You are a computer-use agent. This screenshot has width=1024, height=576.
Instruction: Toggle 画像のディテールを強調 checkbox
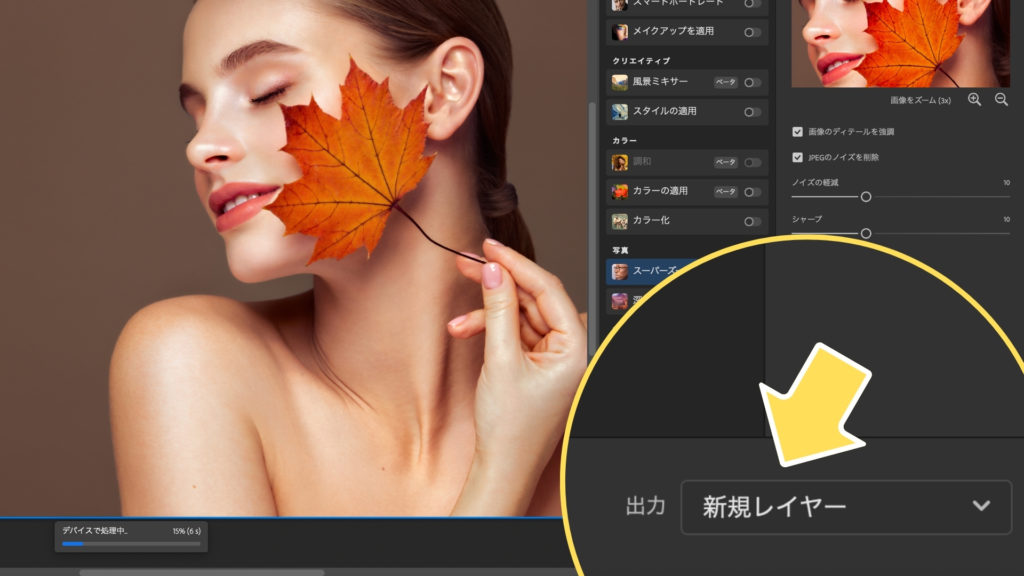(797, 131)
